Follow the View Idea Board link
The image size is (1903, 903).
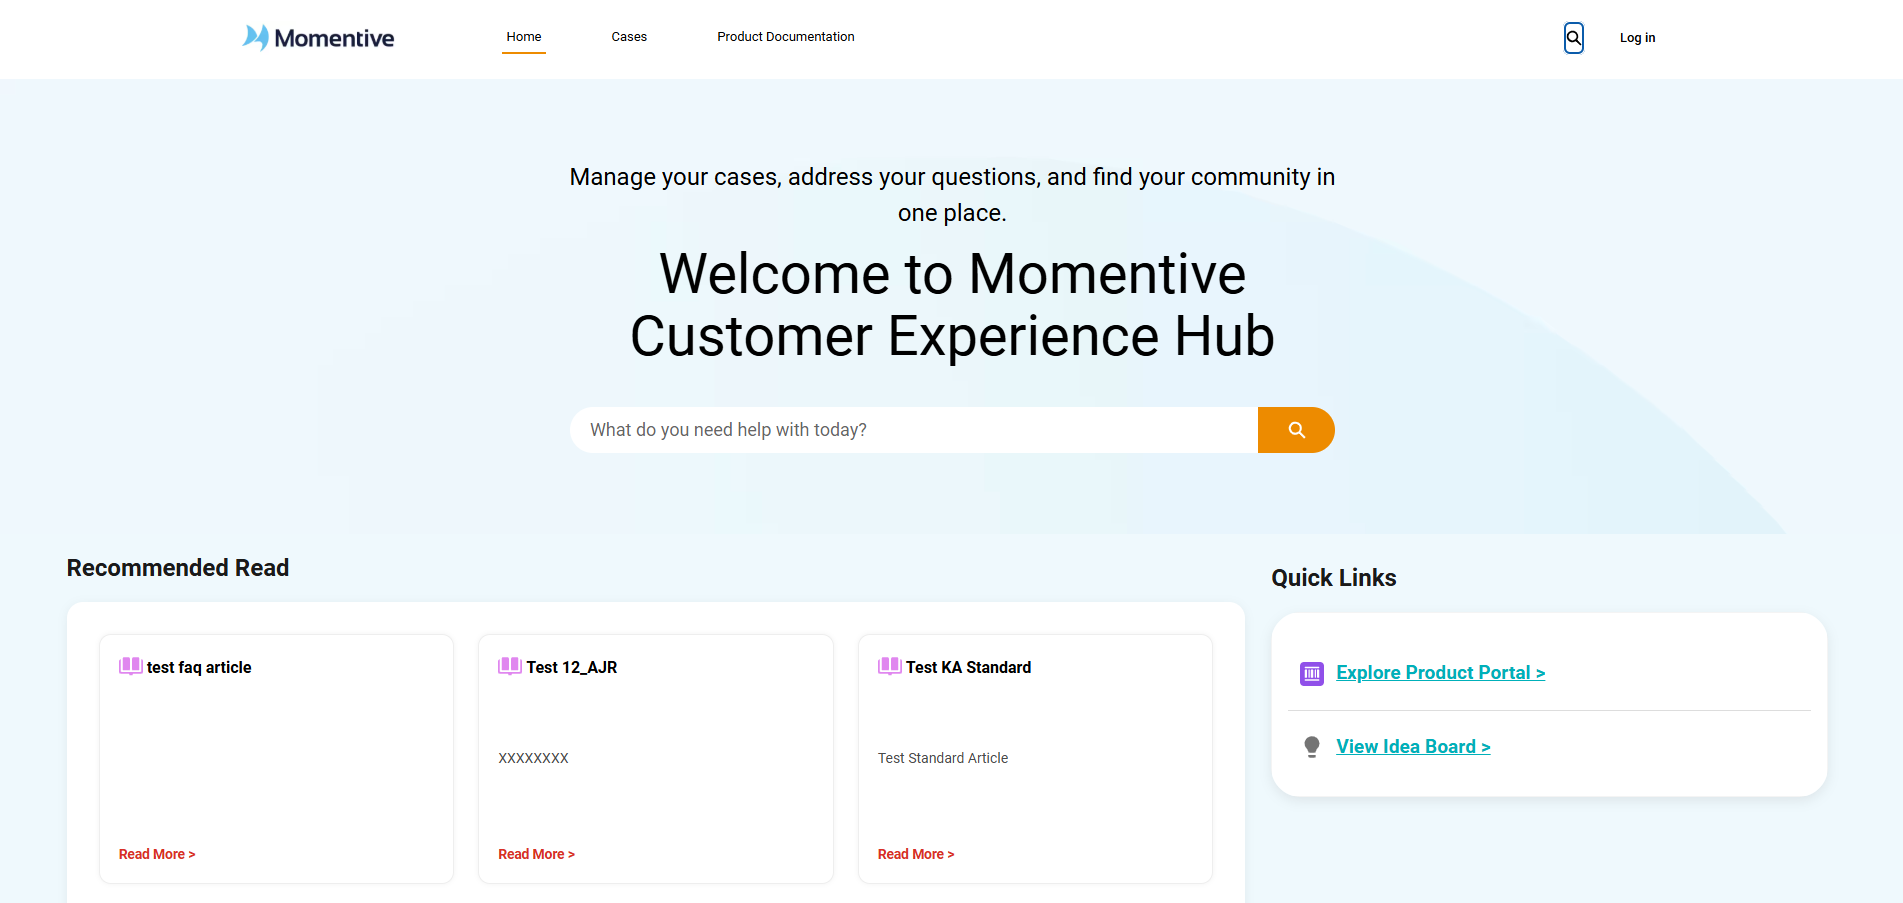click(1413, 747)
